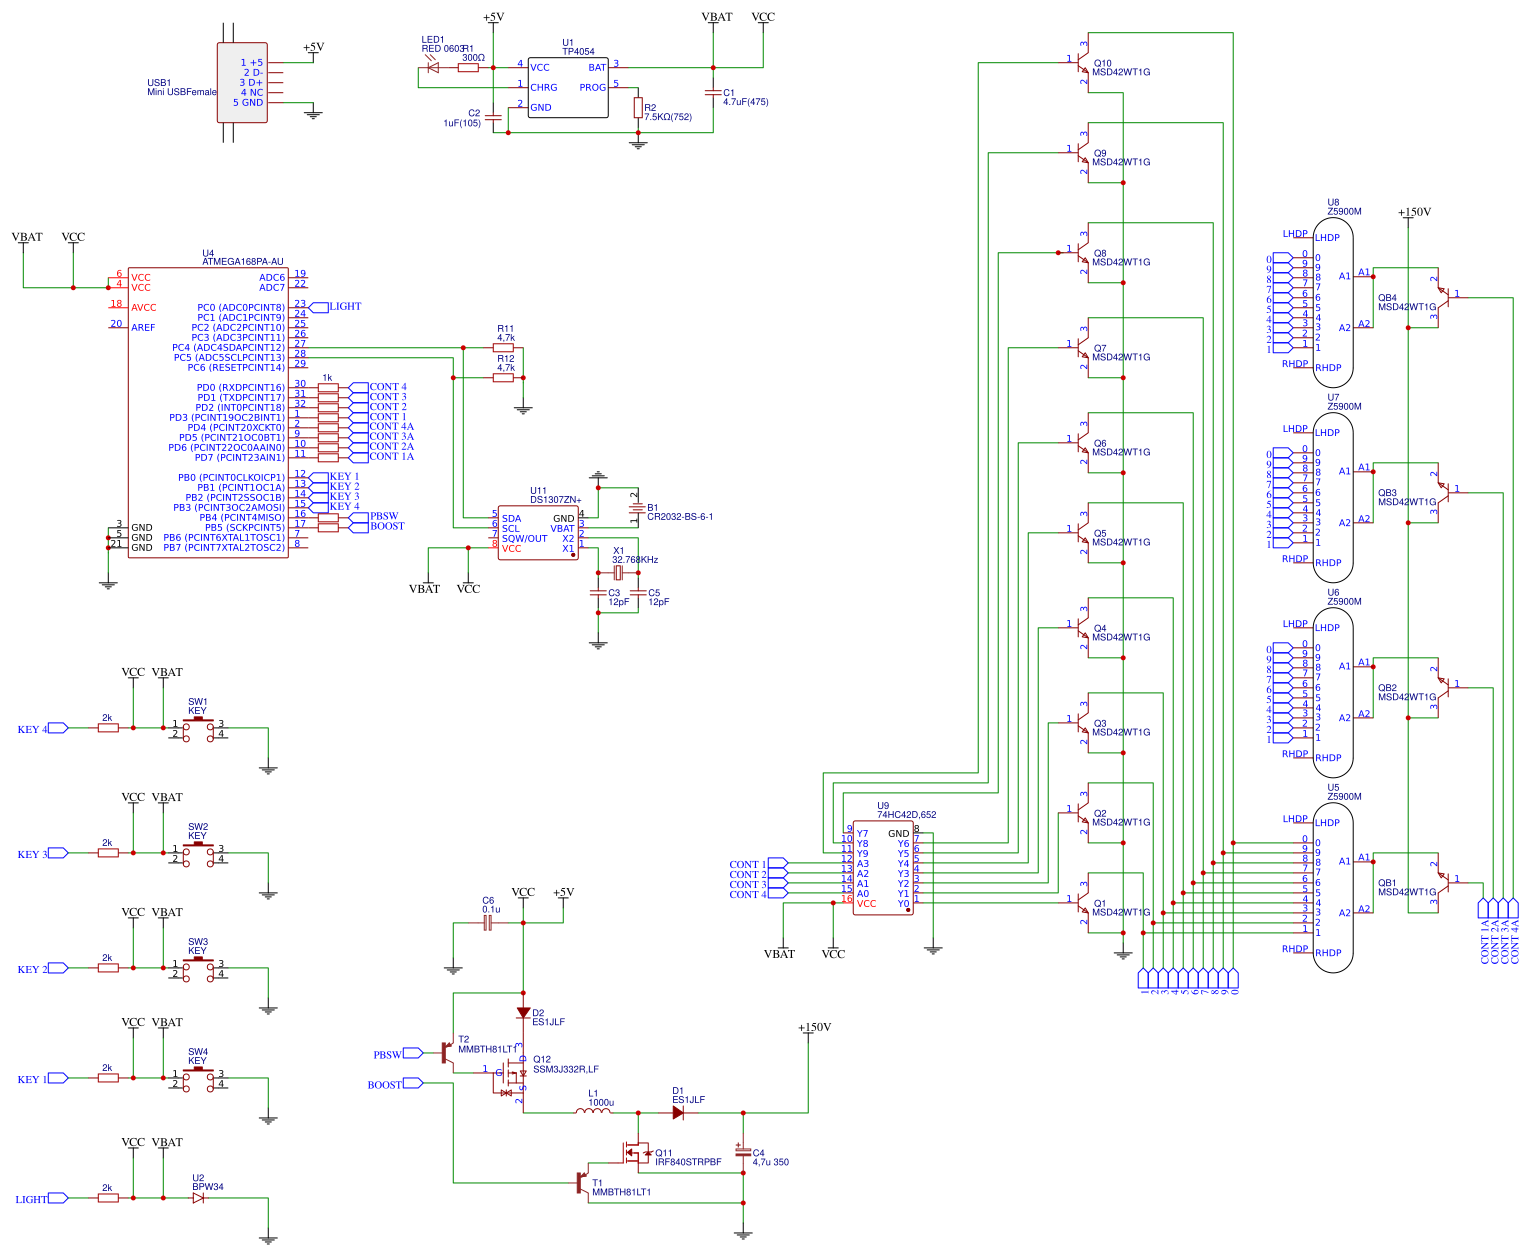The height and width of the screenshot is (1254, 1531).
Task: Click the PBSW net label
Action: (x=390, y=1054)
